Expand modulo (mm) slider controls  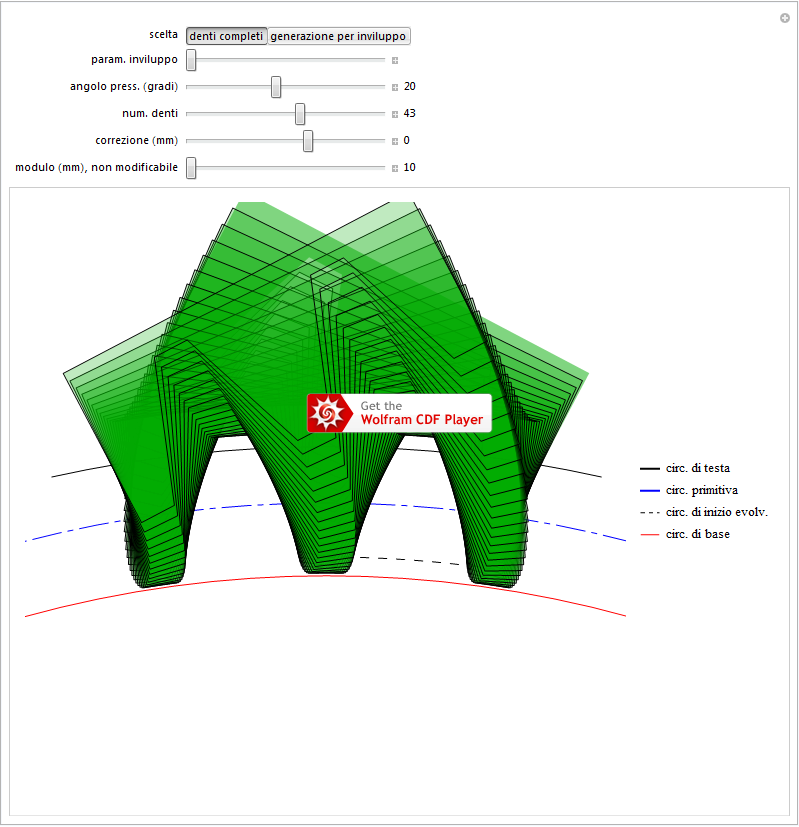tap(395, 168)
